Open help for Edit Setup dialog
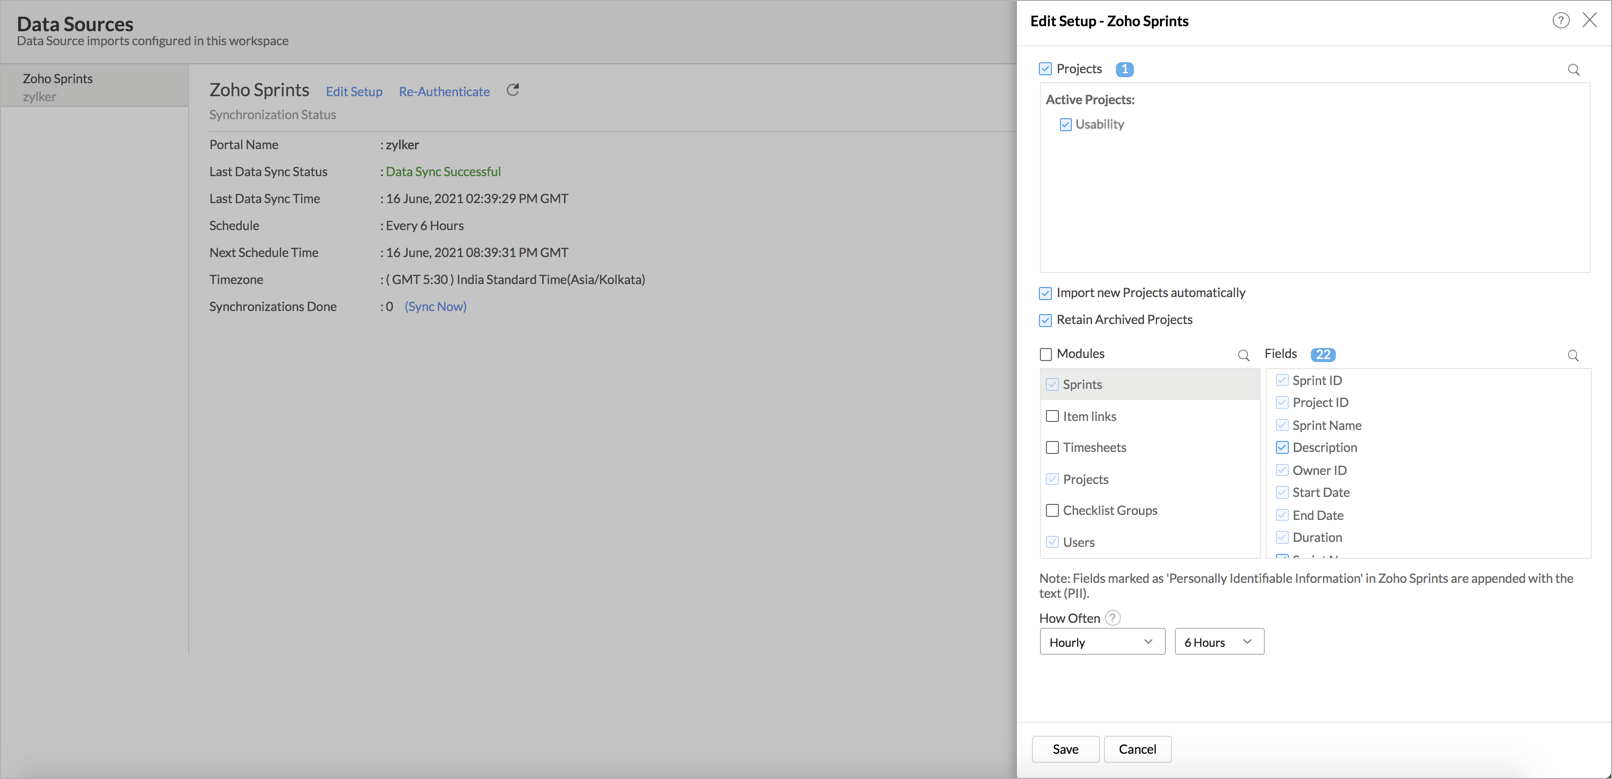Screen dimensions: 1612x779 (1560, 20)
